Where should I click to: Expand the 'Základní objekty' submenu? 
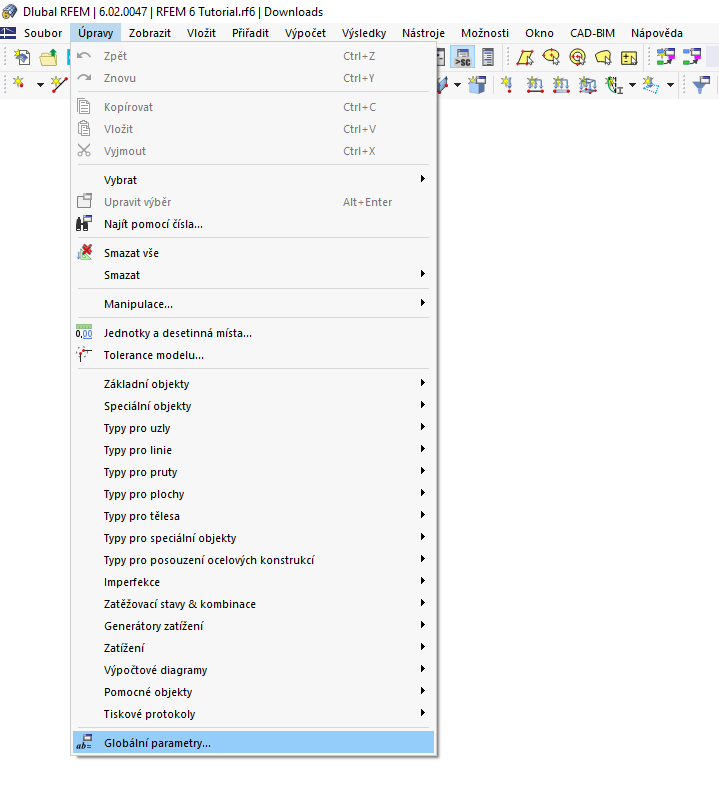point(253,384)
